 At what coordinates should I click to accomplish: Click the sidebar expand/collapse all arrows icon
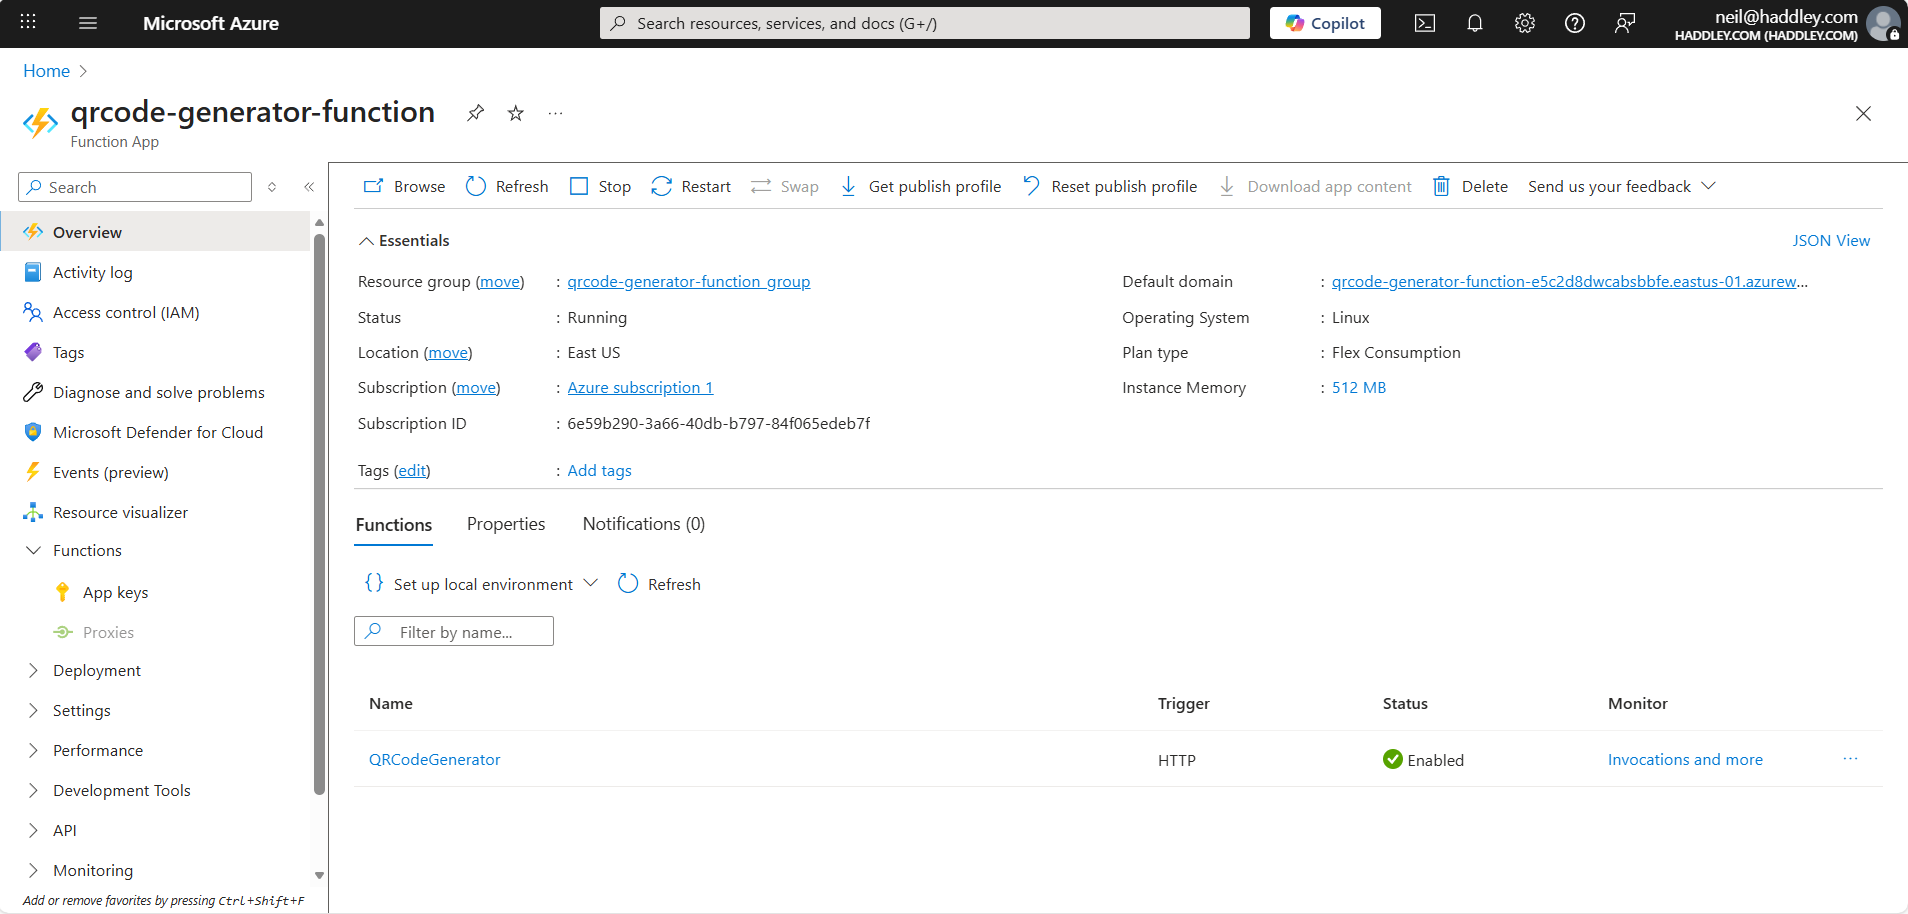pos(272,187)
